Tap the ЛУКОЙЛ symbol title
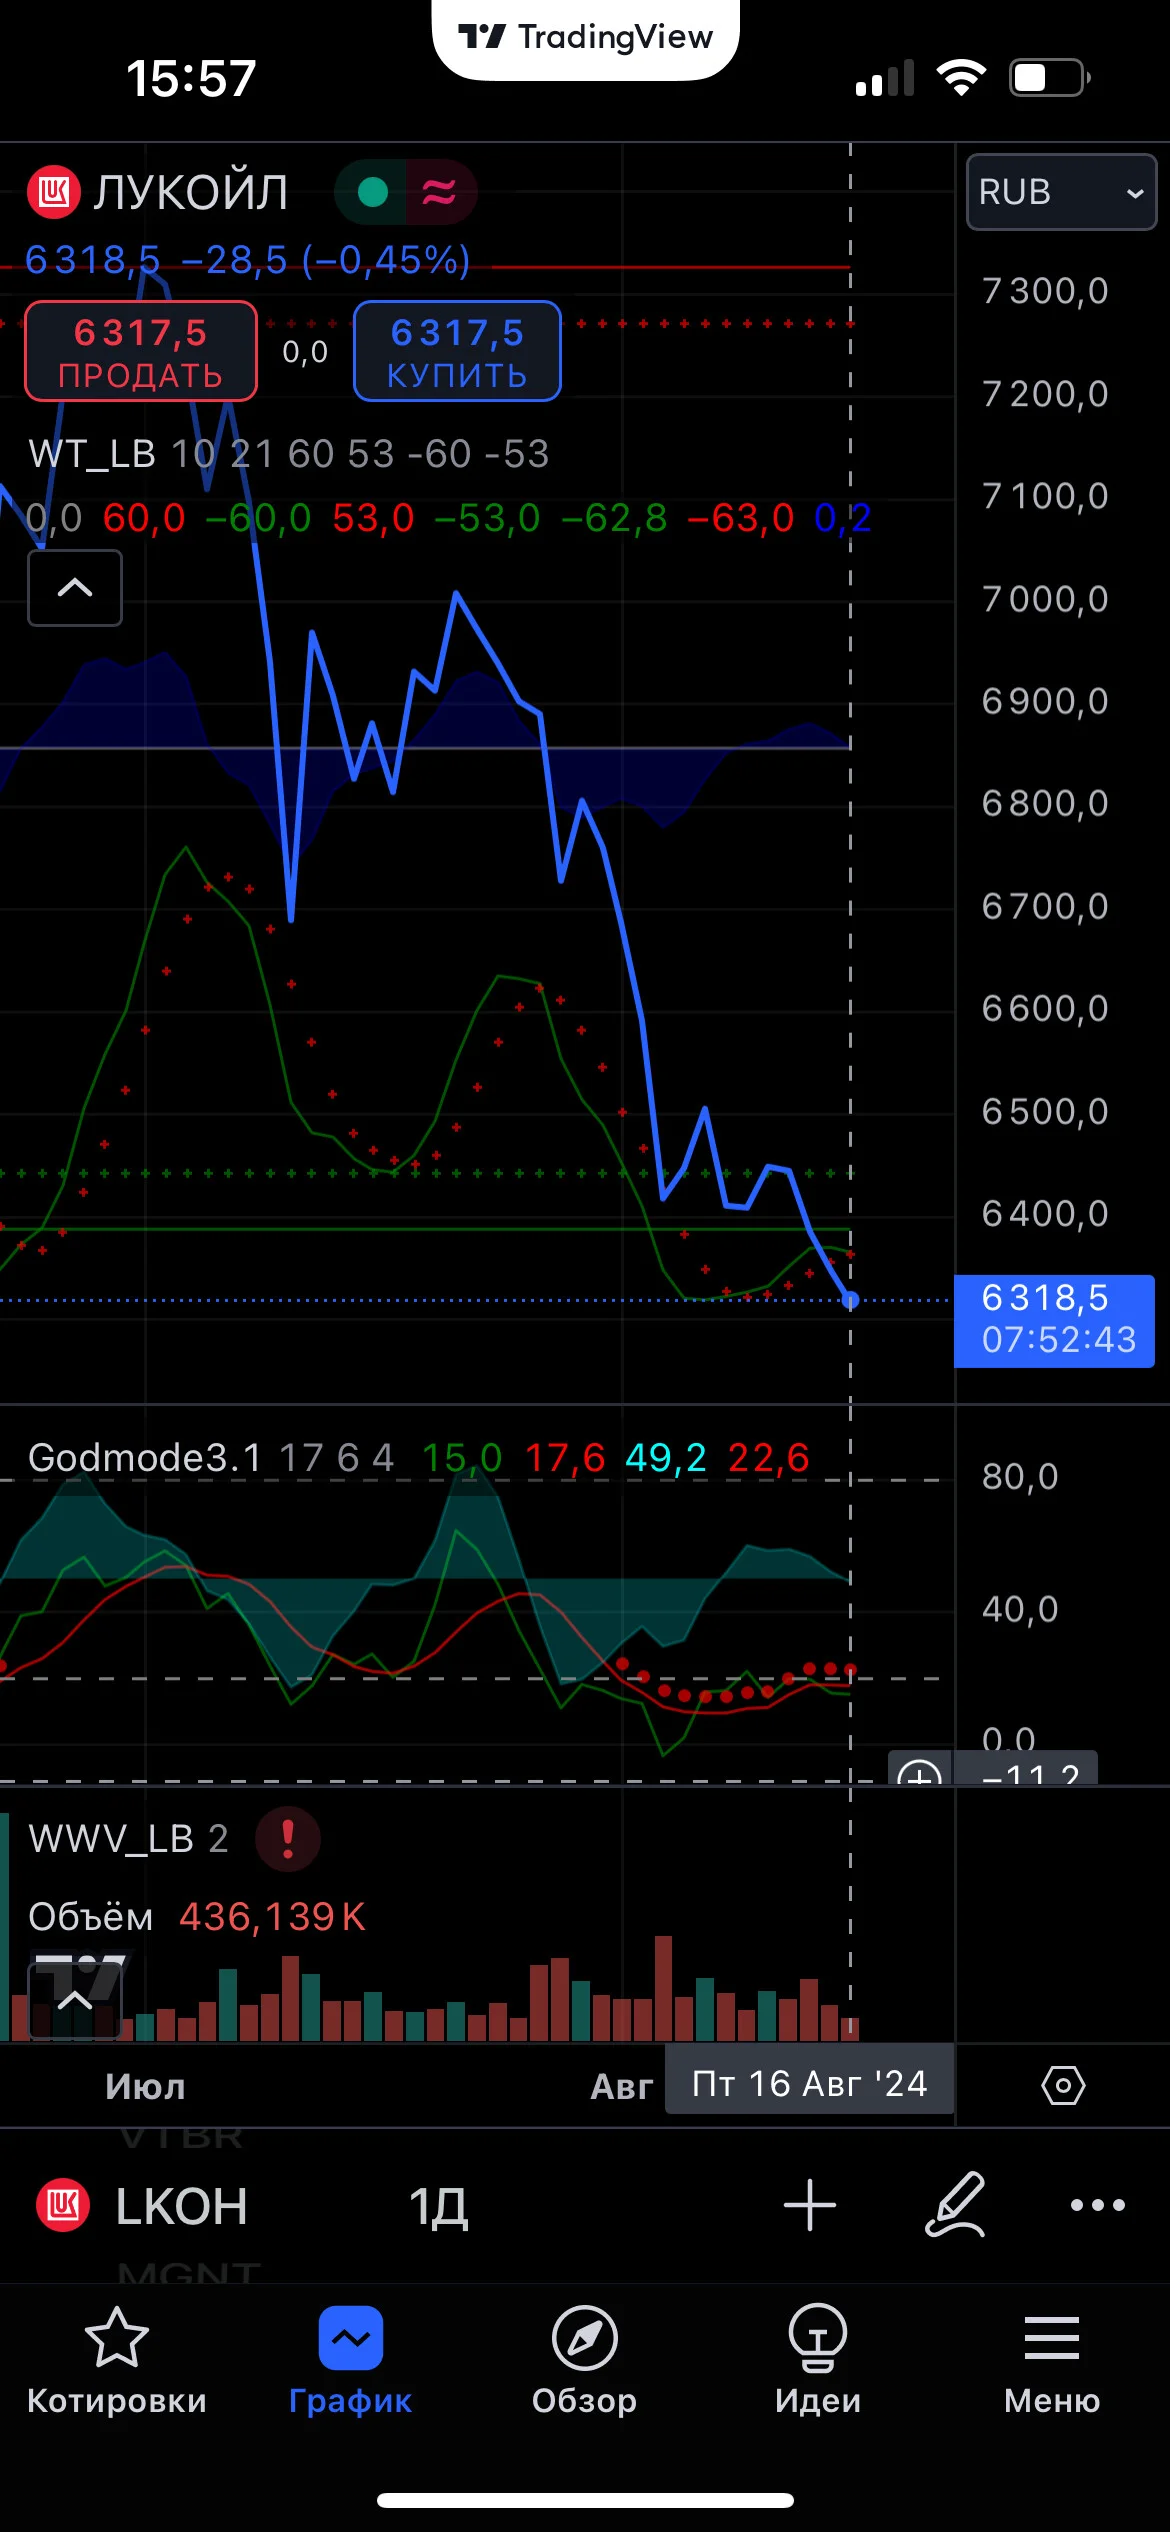This screenshot has height=2532, width=1170. (x=191, y=191)
